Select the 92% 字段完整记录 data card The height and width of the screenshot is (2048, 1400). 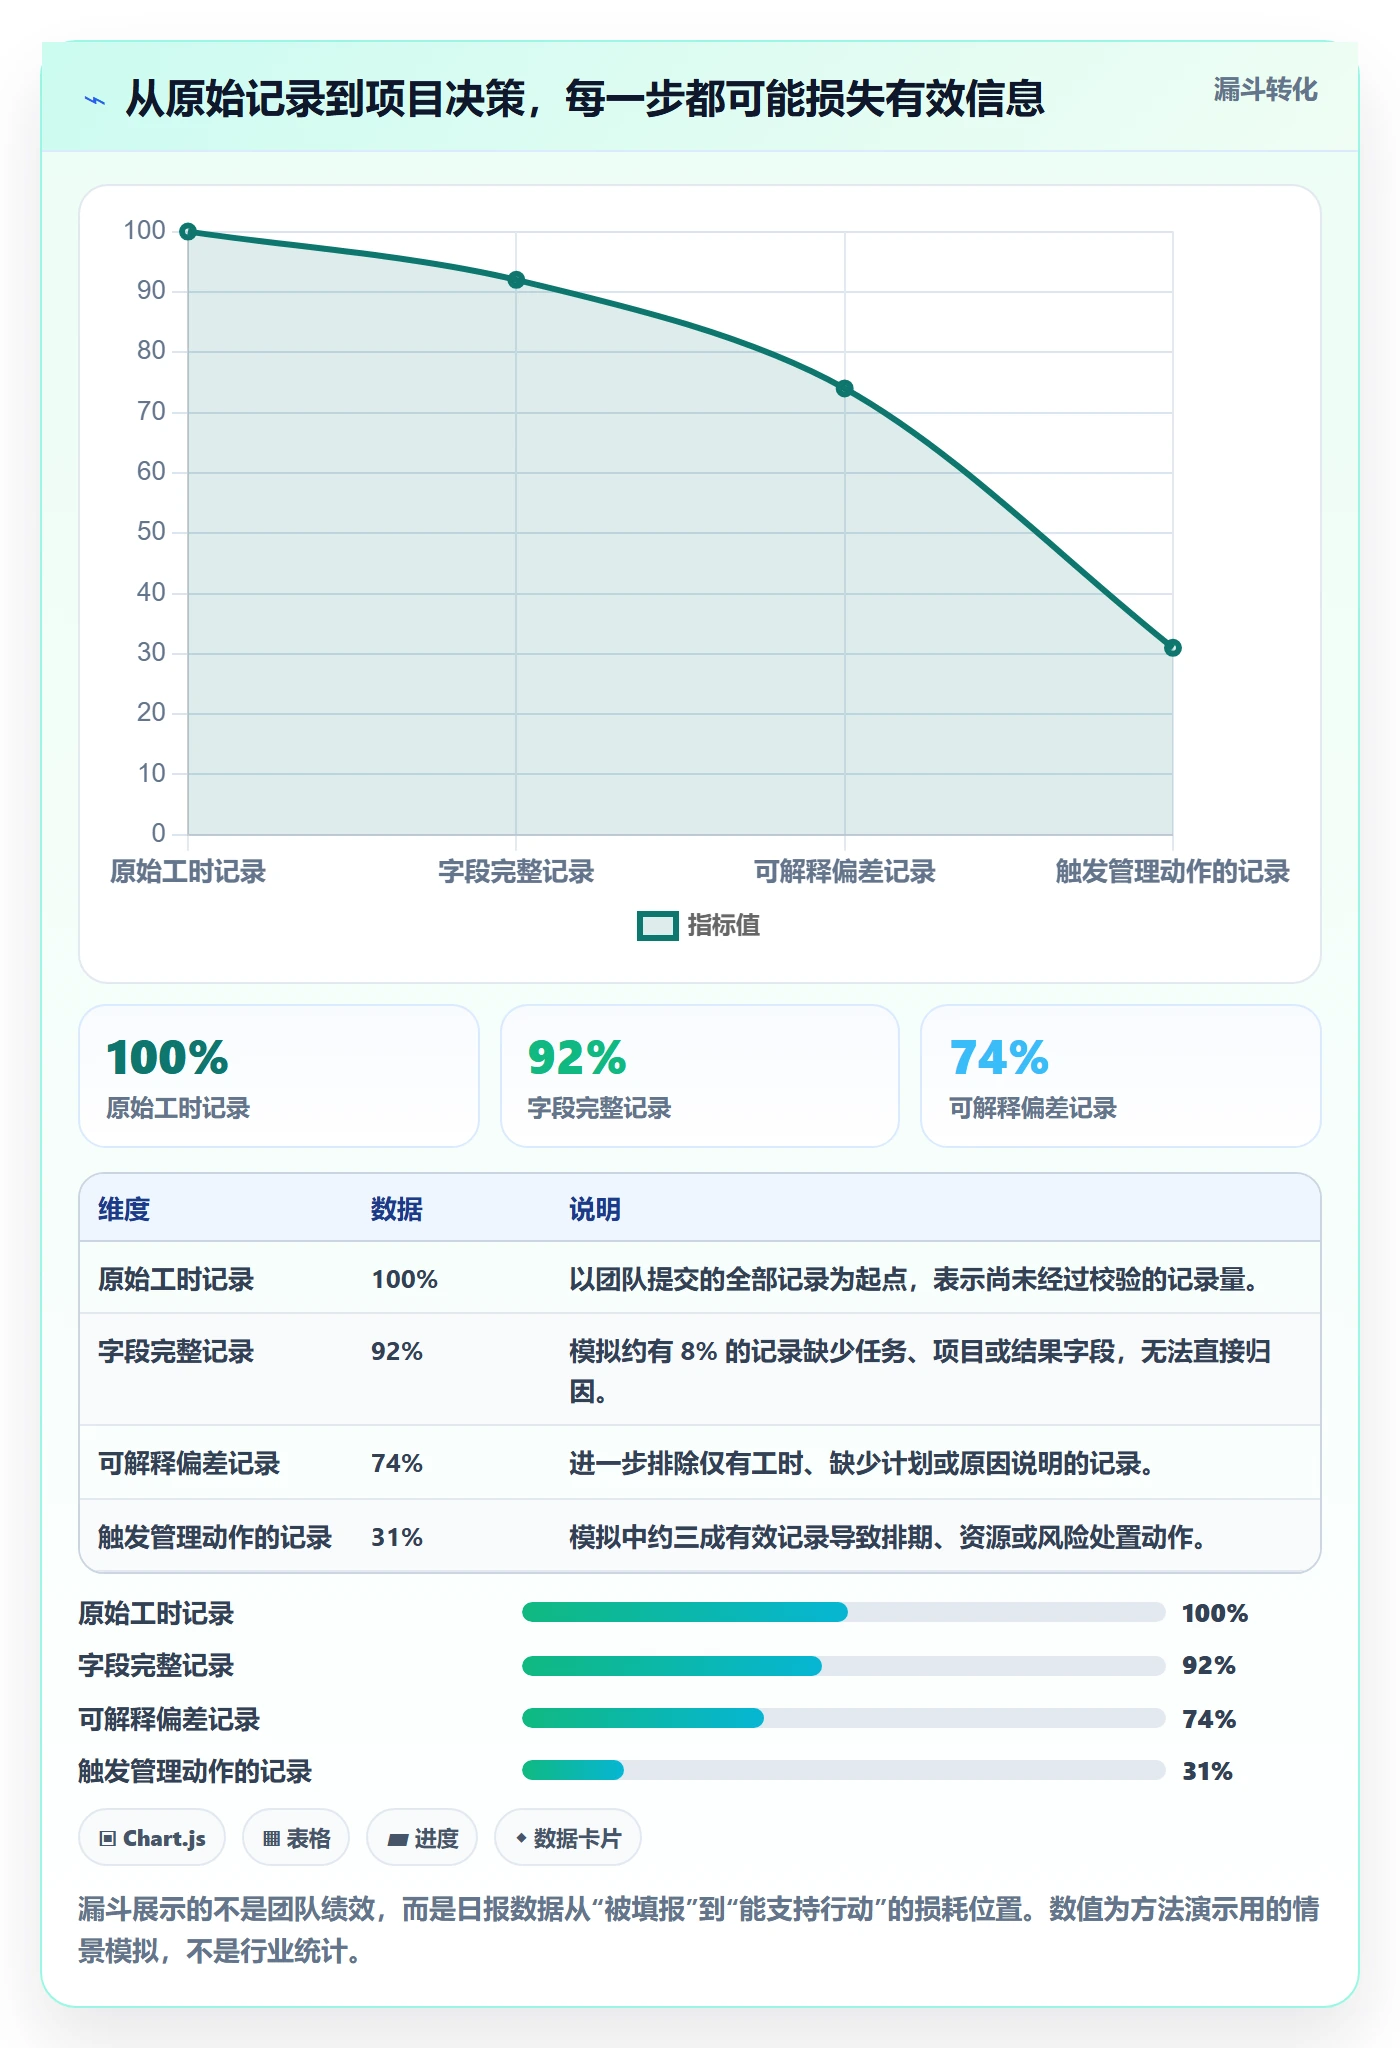(x=700, y=1076)
